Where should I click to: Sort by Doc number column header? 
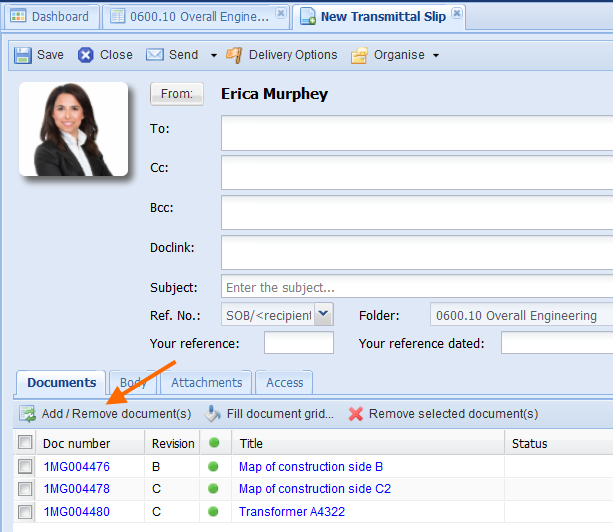pyautogui.click(x=90, y=443)
